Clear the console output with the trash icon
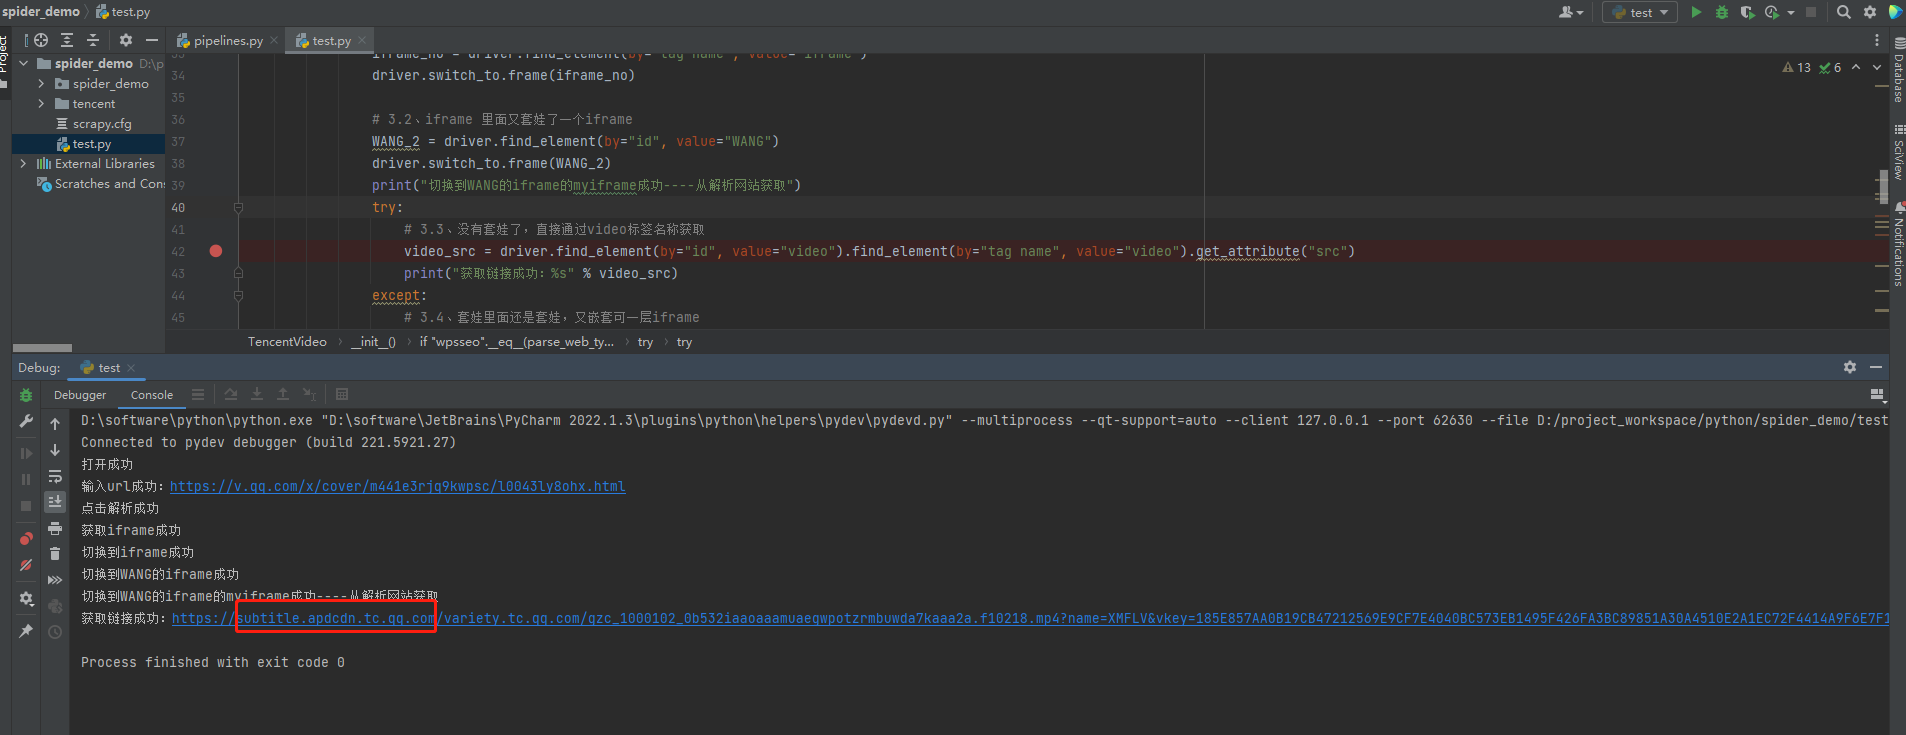 55,554
